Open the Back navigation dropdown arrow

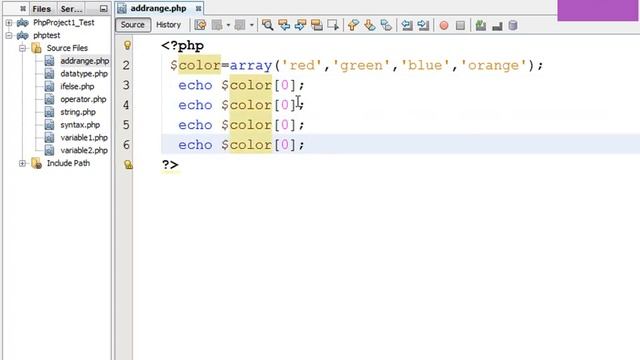(228, 25)
